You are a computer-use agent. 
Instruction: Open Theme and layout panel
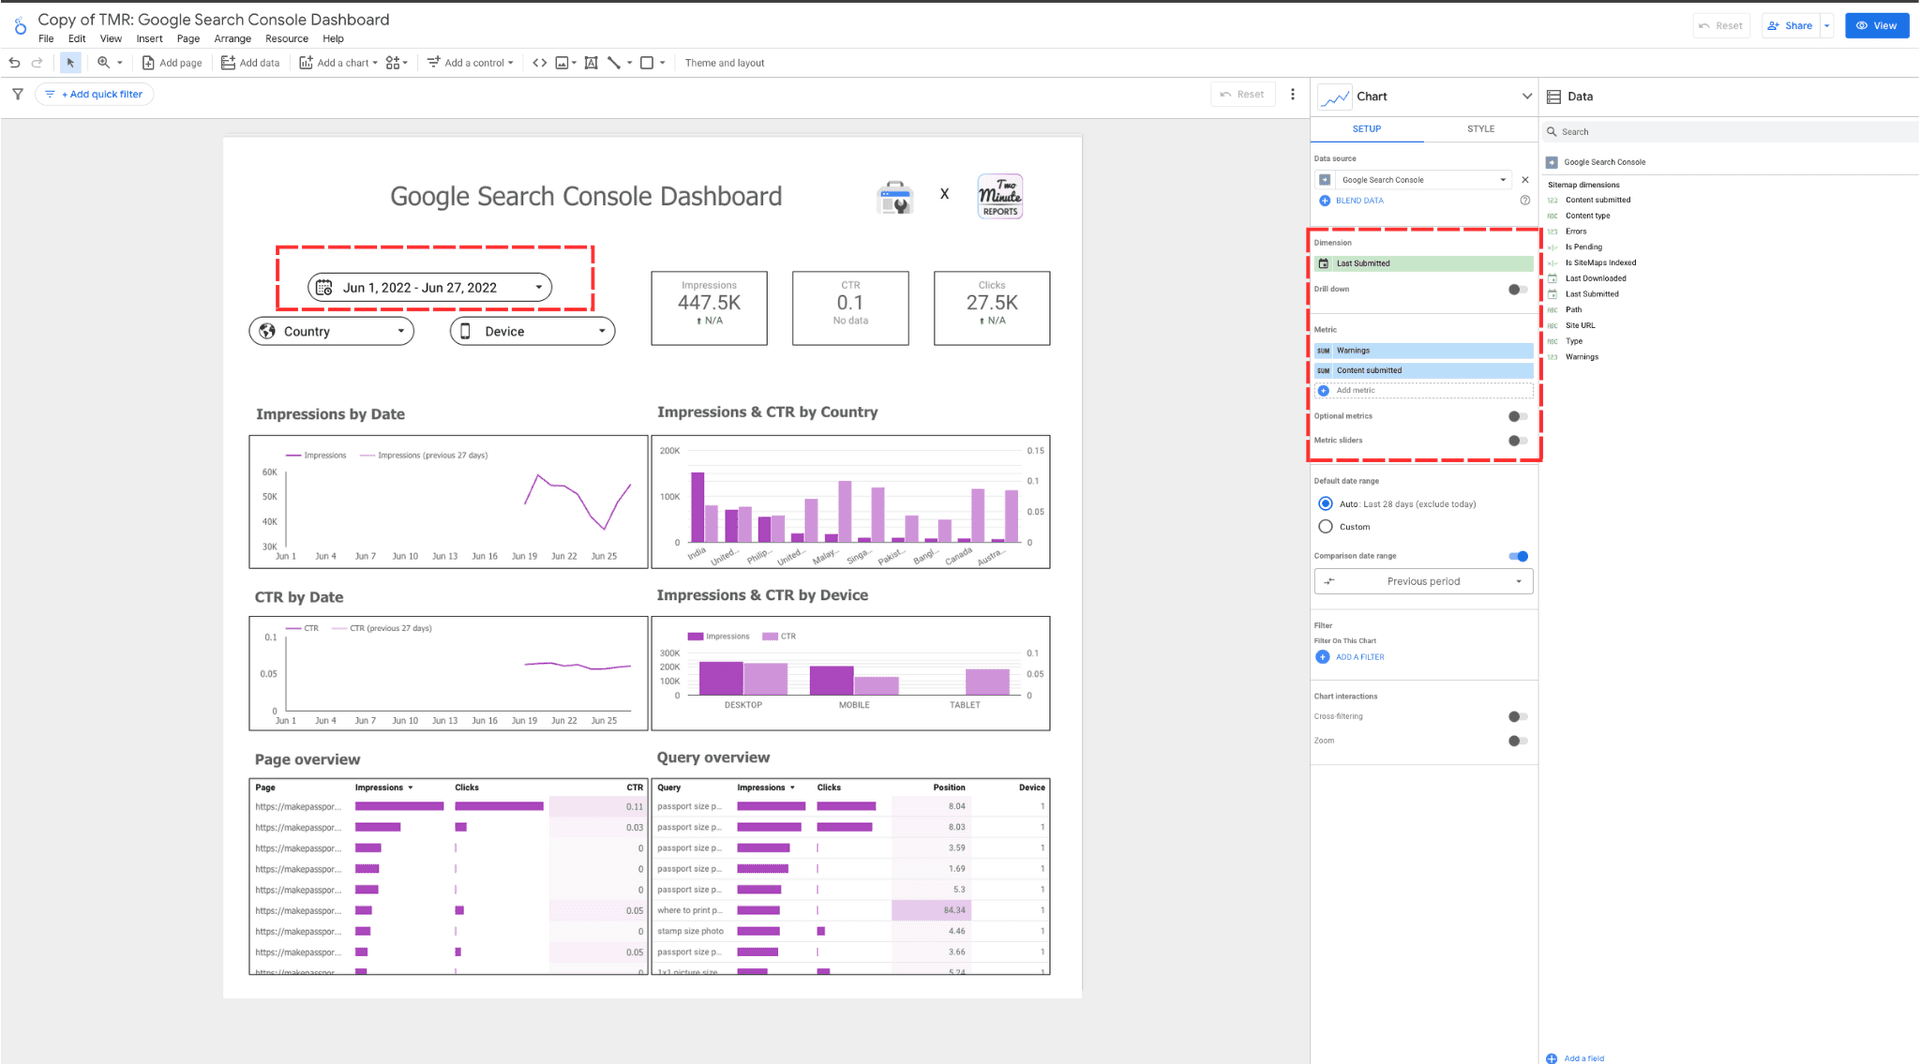pos(724,63)
